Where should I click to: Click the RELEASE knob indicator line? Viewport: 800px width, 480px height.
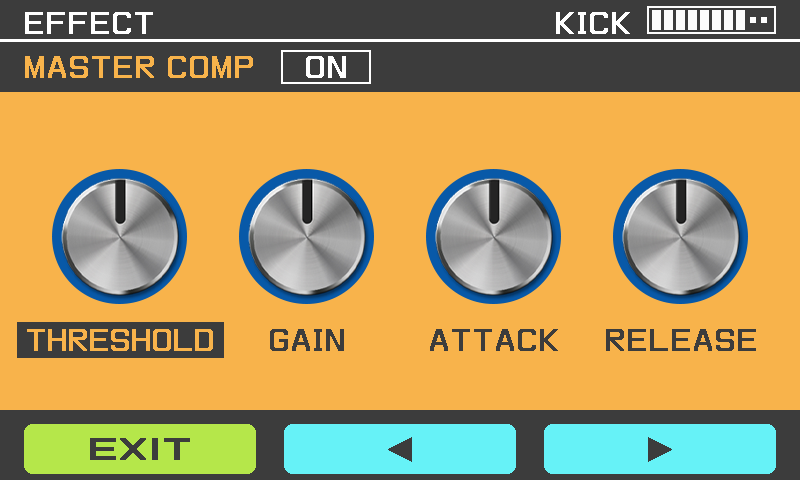pyautogui.click(x=681, y=201)
